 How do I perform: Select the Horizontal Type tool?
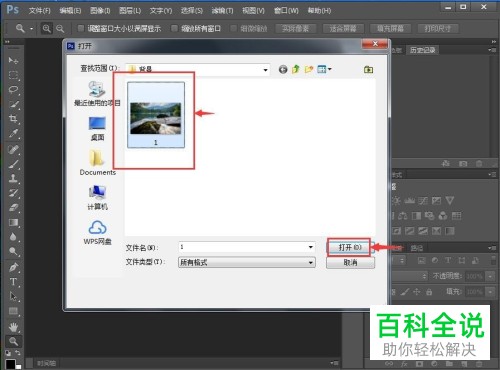tap(13, 282)
